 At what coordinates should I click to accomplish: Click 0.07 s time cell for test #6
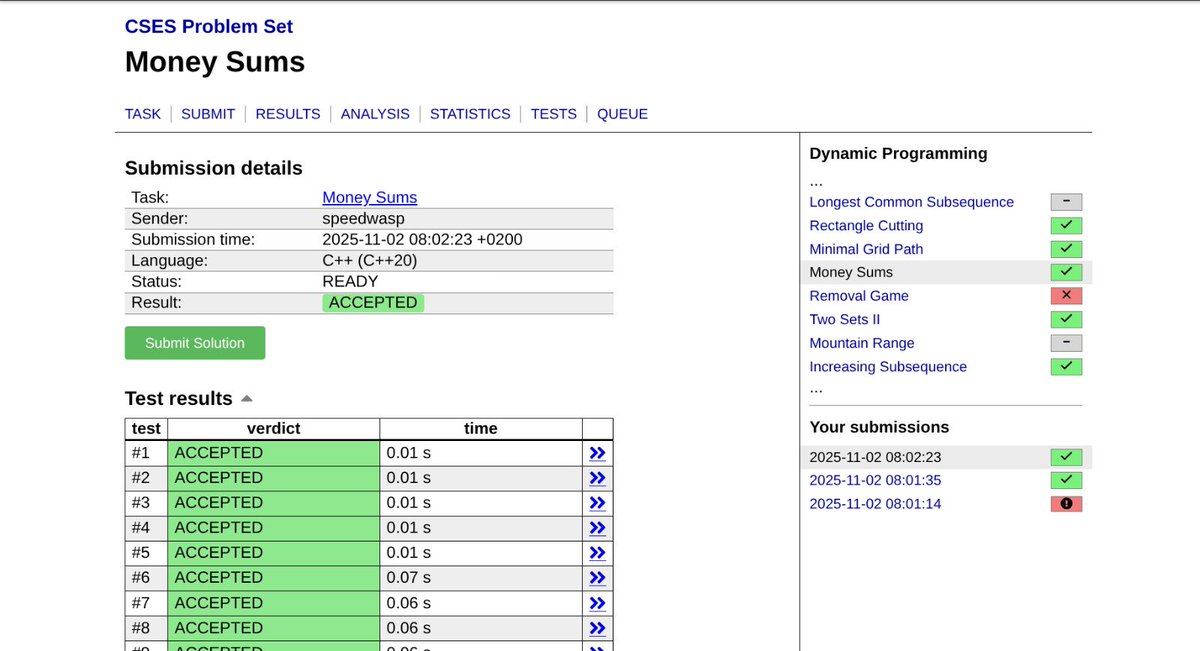(x=481, y=578)
